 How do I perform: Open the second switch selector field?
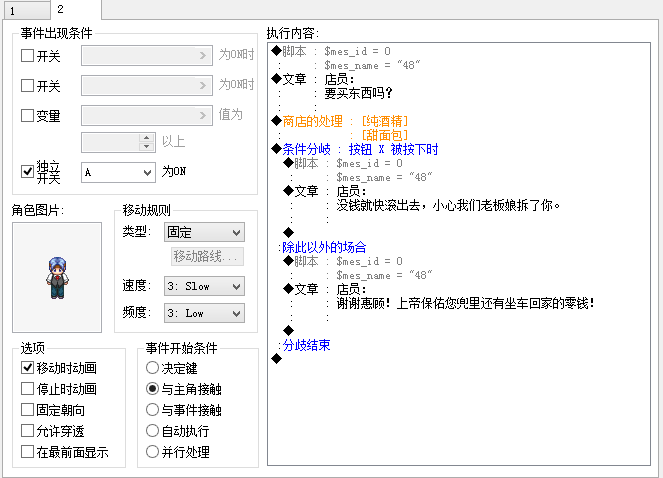[147, 85]
